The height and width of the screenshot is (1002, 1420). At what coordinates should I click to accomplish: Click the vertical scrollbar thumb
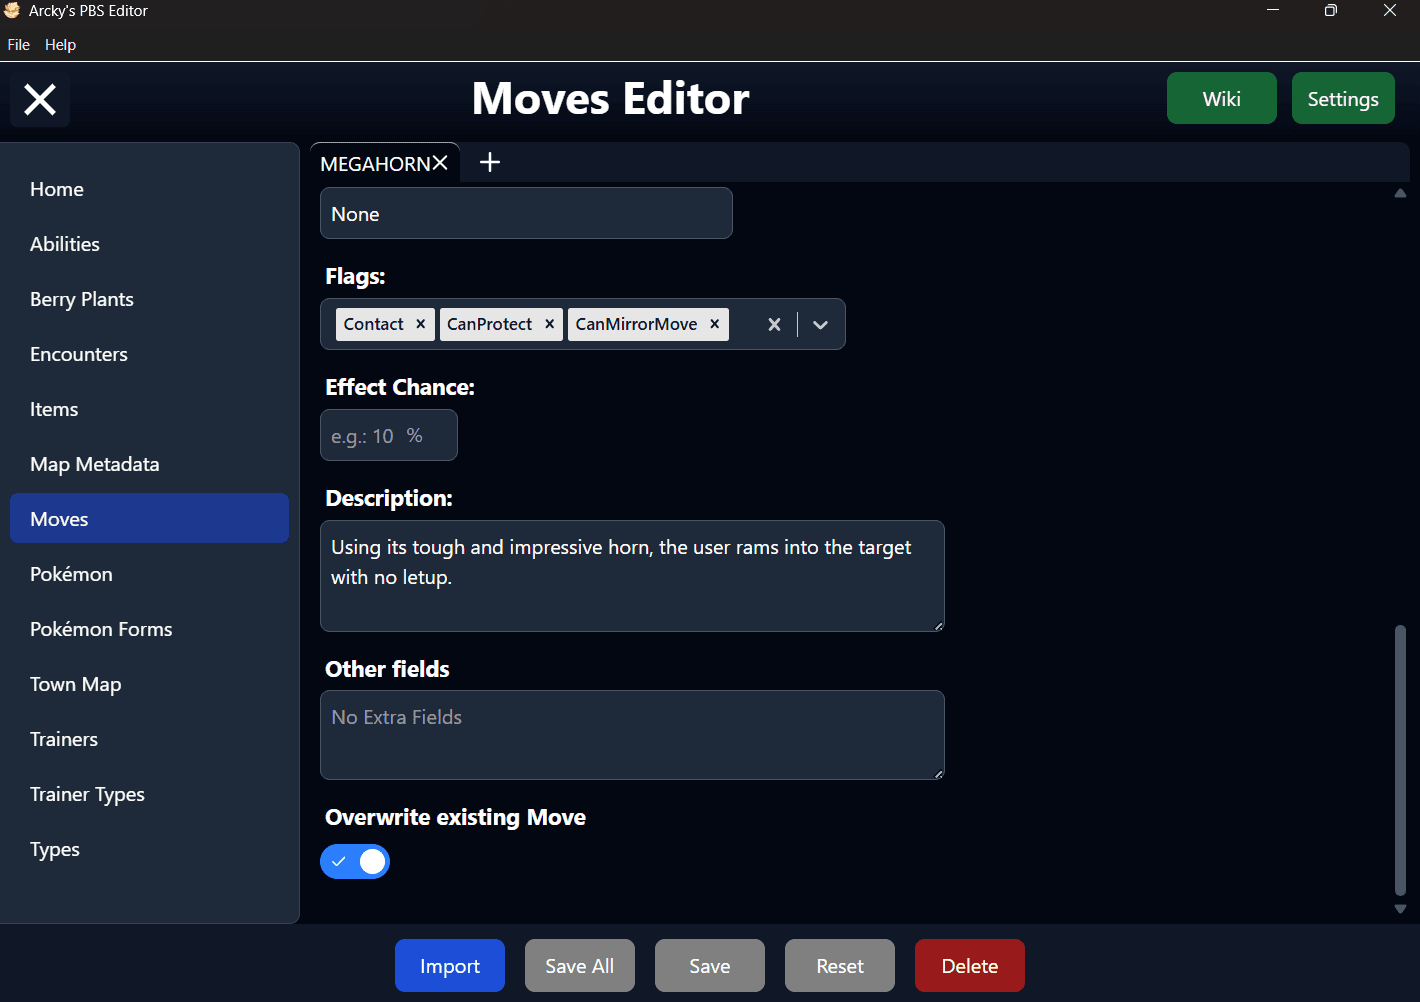[1400, 760]
